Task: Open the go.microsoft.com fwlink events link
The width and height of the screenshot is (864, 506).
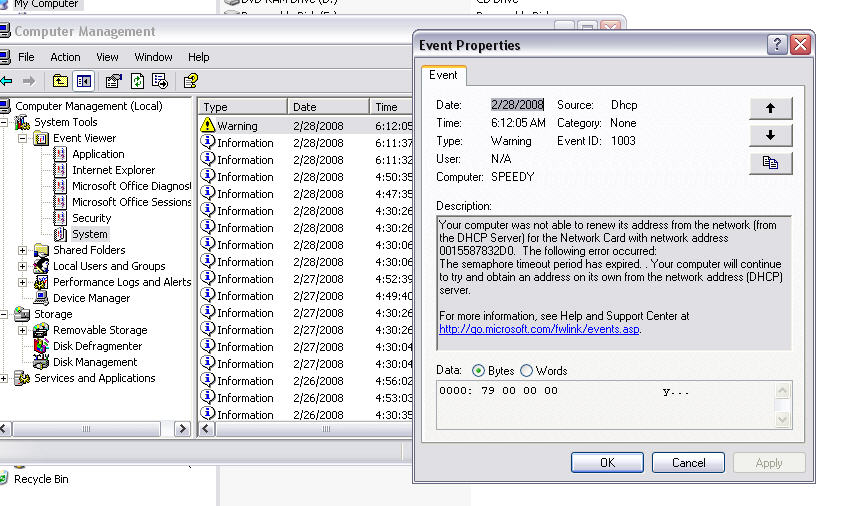Action: click(539, 329)
